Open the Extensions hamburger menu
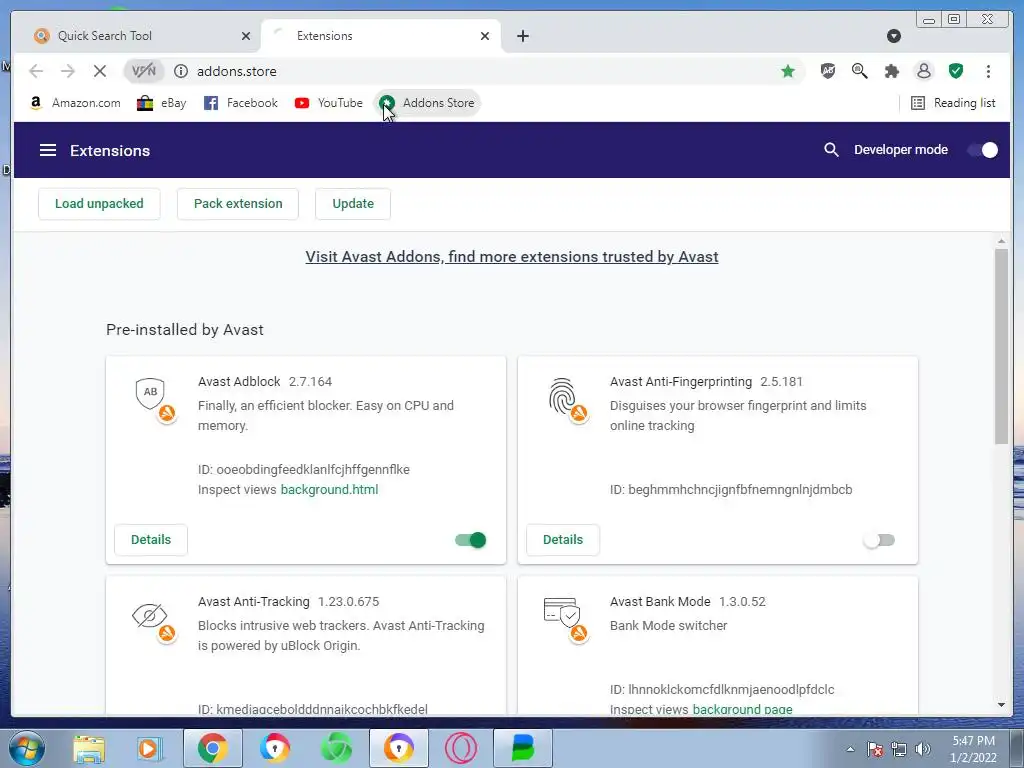Image resolution: width=1024 pixels, height=768 pixels. (x=48, y=150)
